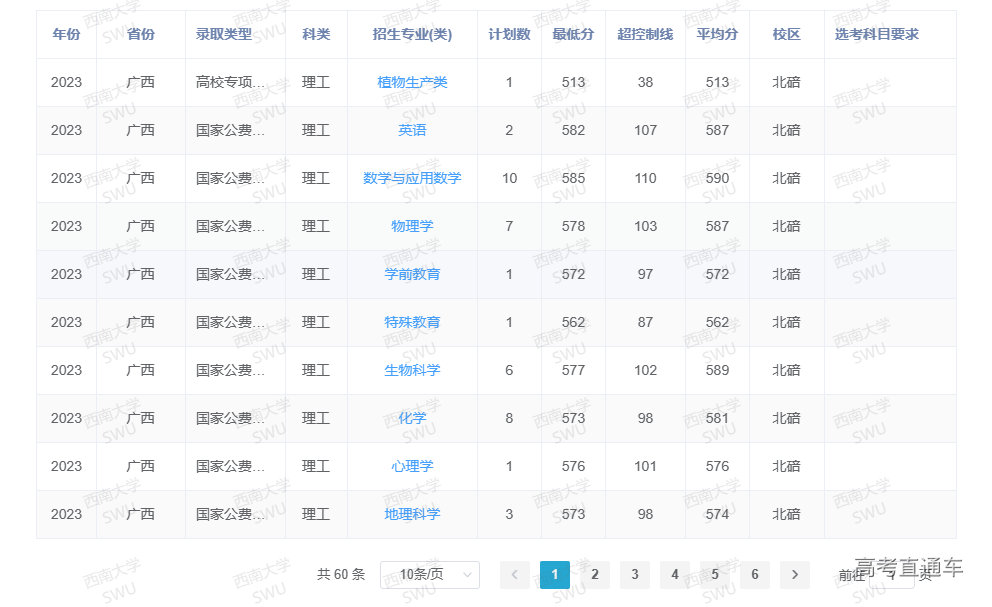
Task: Open the 化学 major link
Action: pyautogui.click(x=412, y=418)
